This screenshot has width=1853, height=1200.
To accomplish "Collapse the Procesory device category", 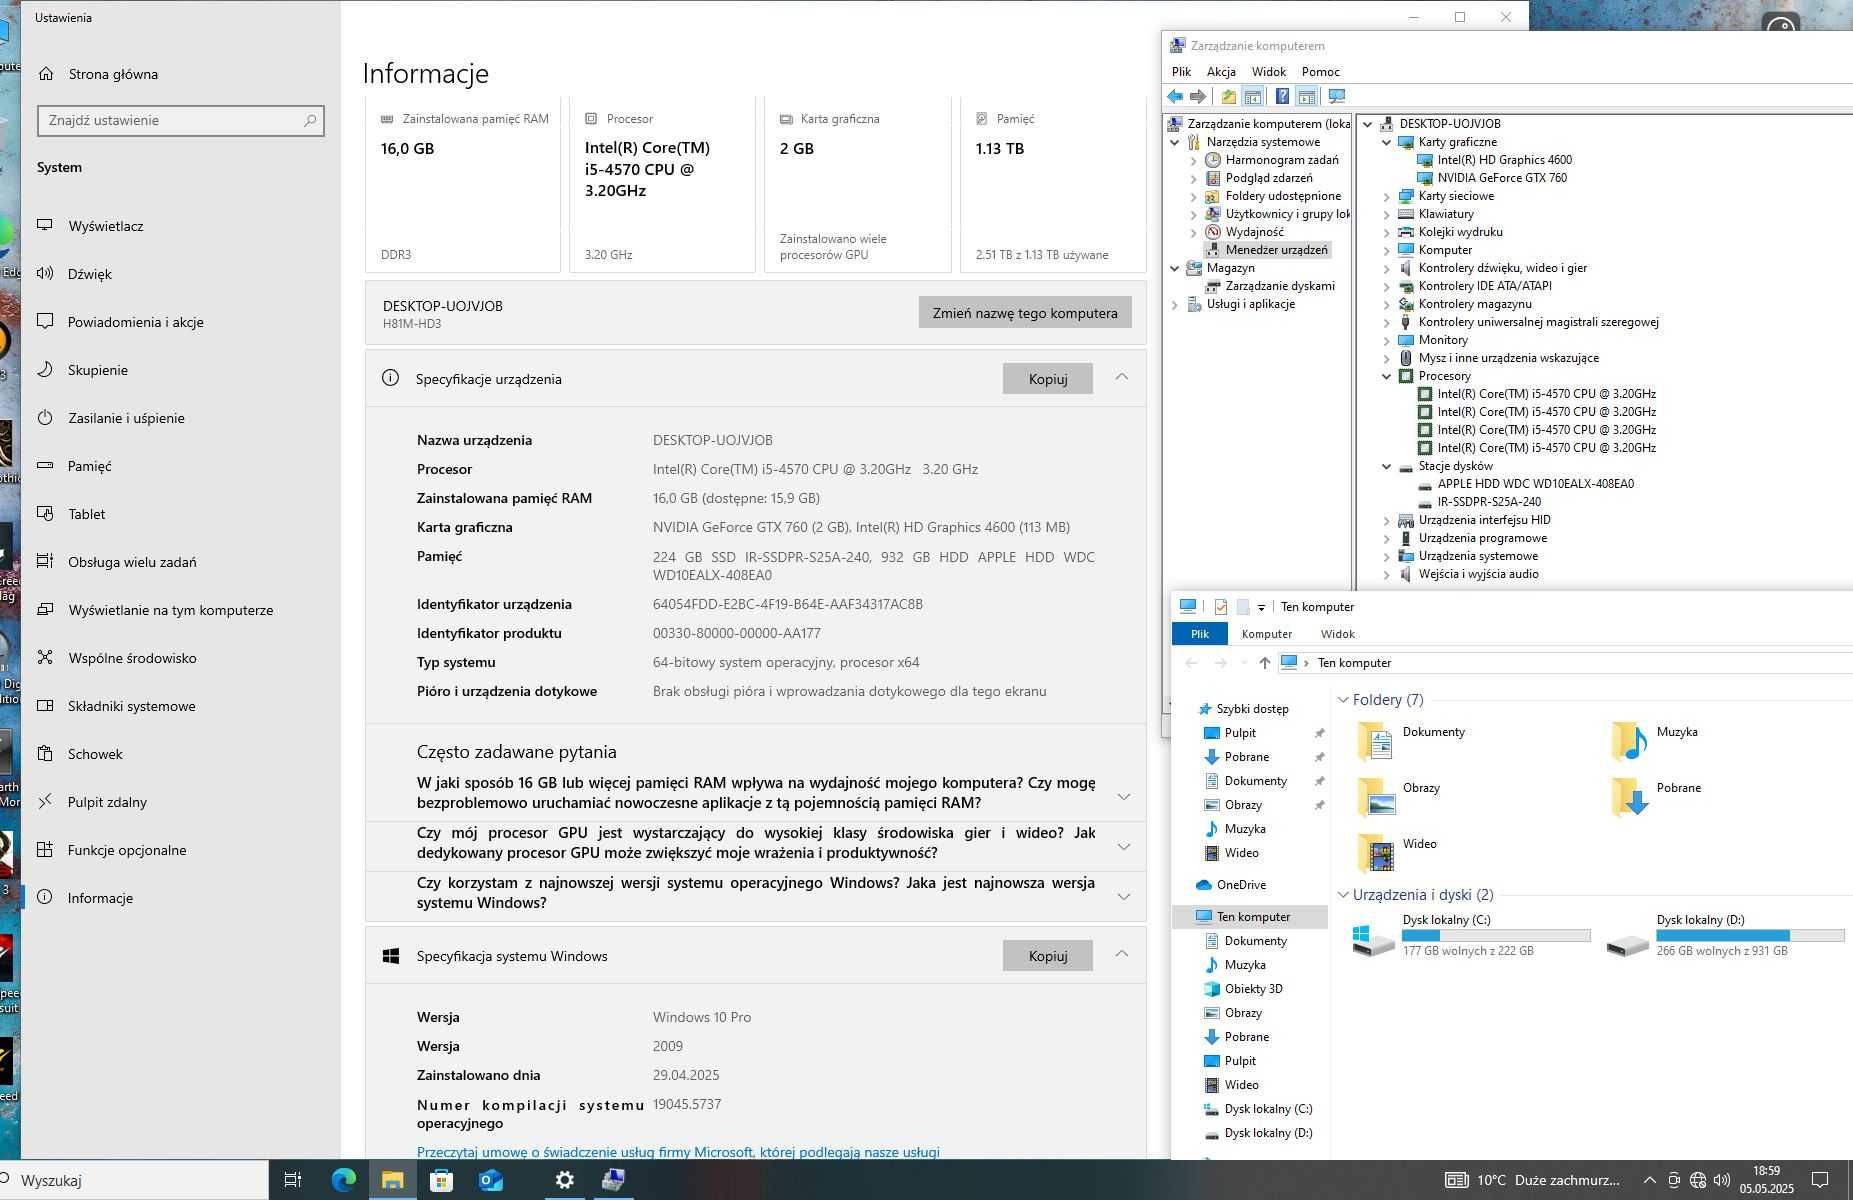I will [1386, 376].
